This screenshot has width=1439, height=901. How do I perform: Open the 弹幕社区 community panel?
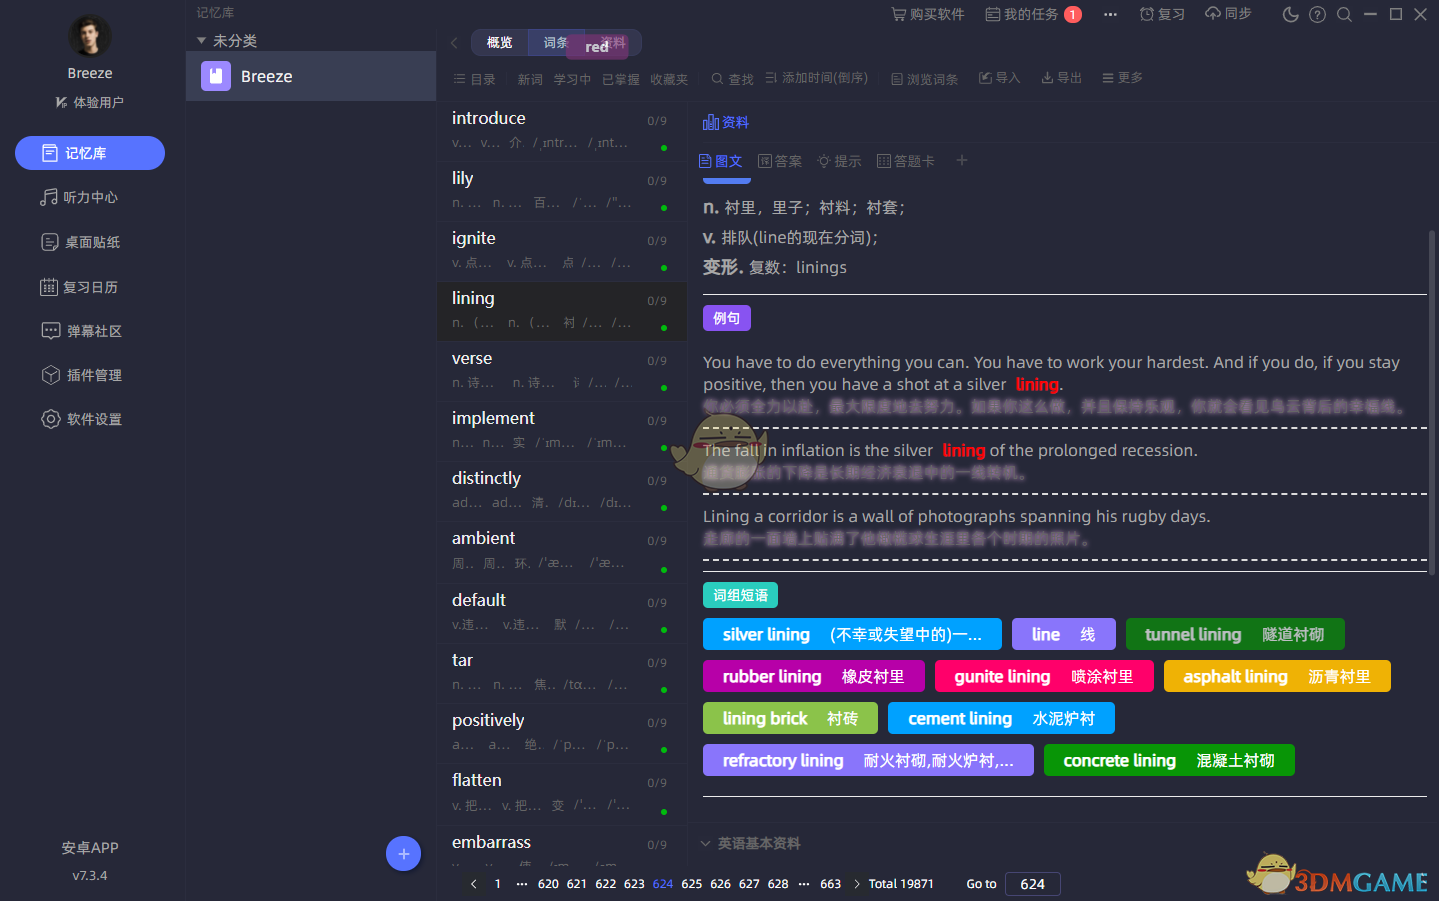point(89,330)
